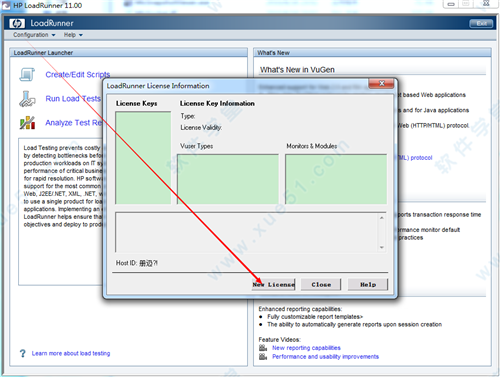The image size is (500, 377).
Task: Click scroll up arrow in license text box
Action: (x=382, y=218)
